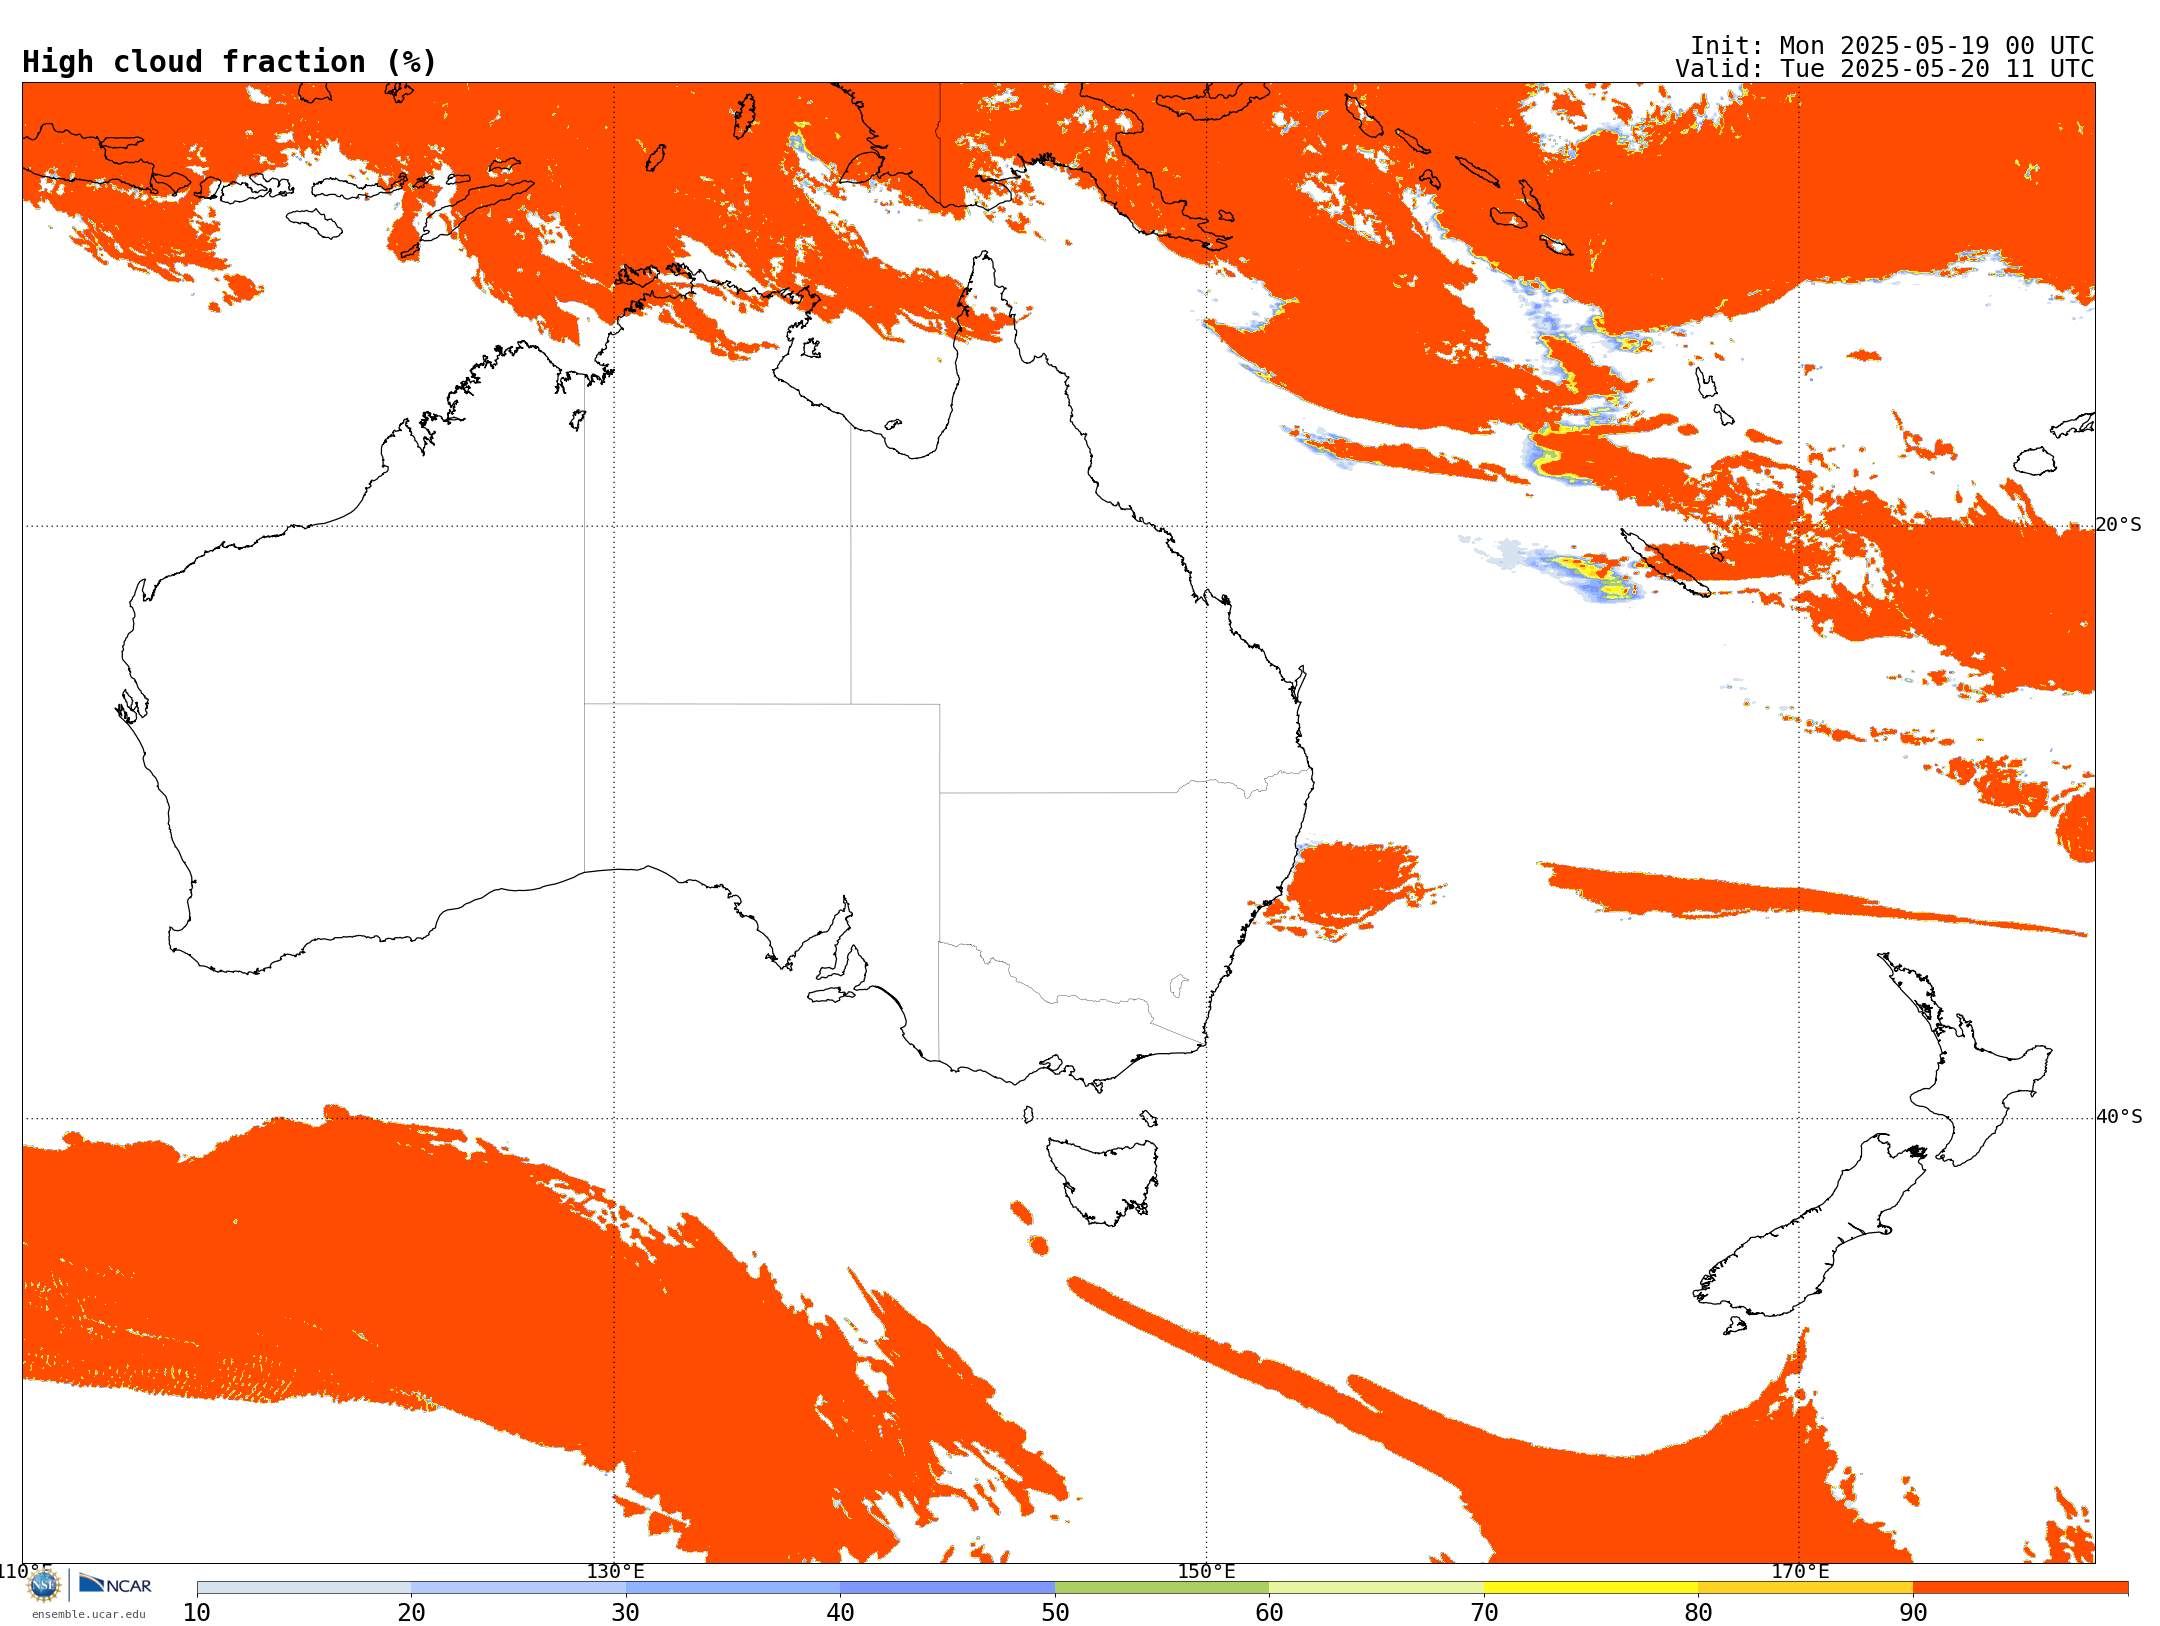Viewport: 2160px width, 1626px height.
Task: Click the 110°E longitude label
Action: tap(24, 1572)
